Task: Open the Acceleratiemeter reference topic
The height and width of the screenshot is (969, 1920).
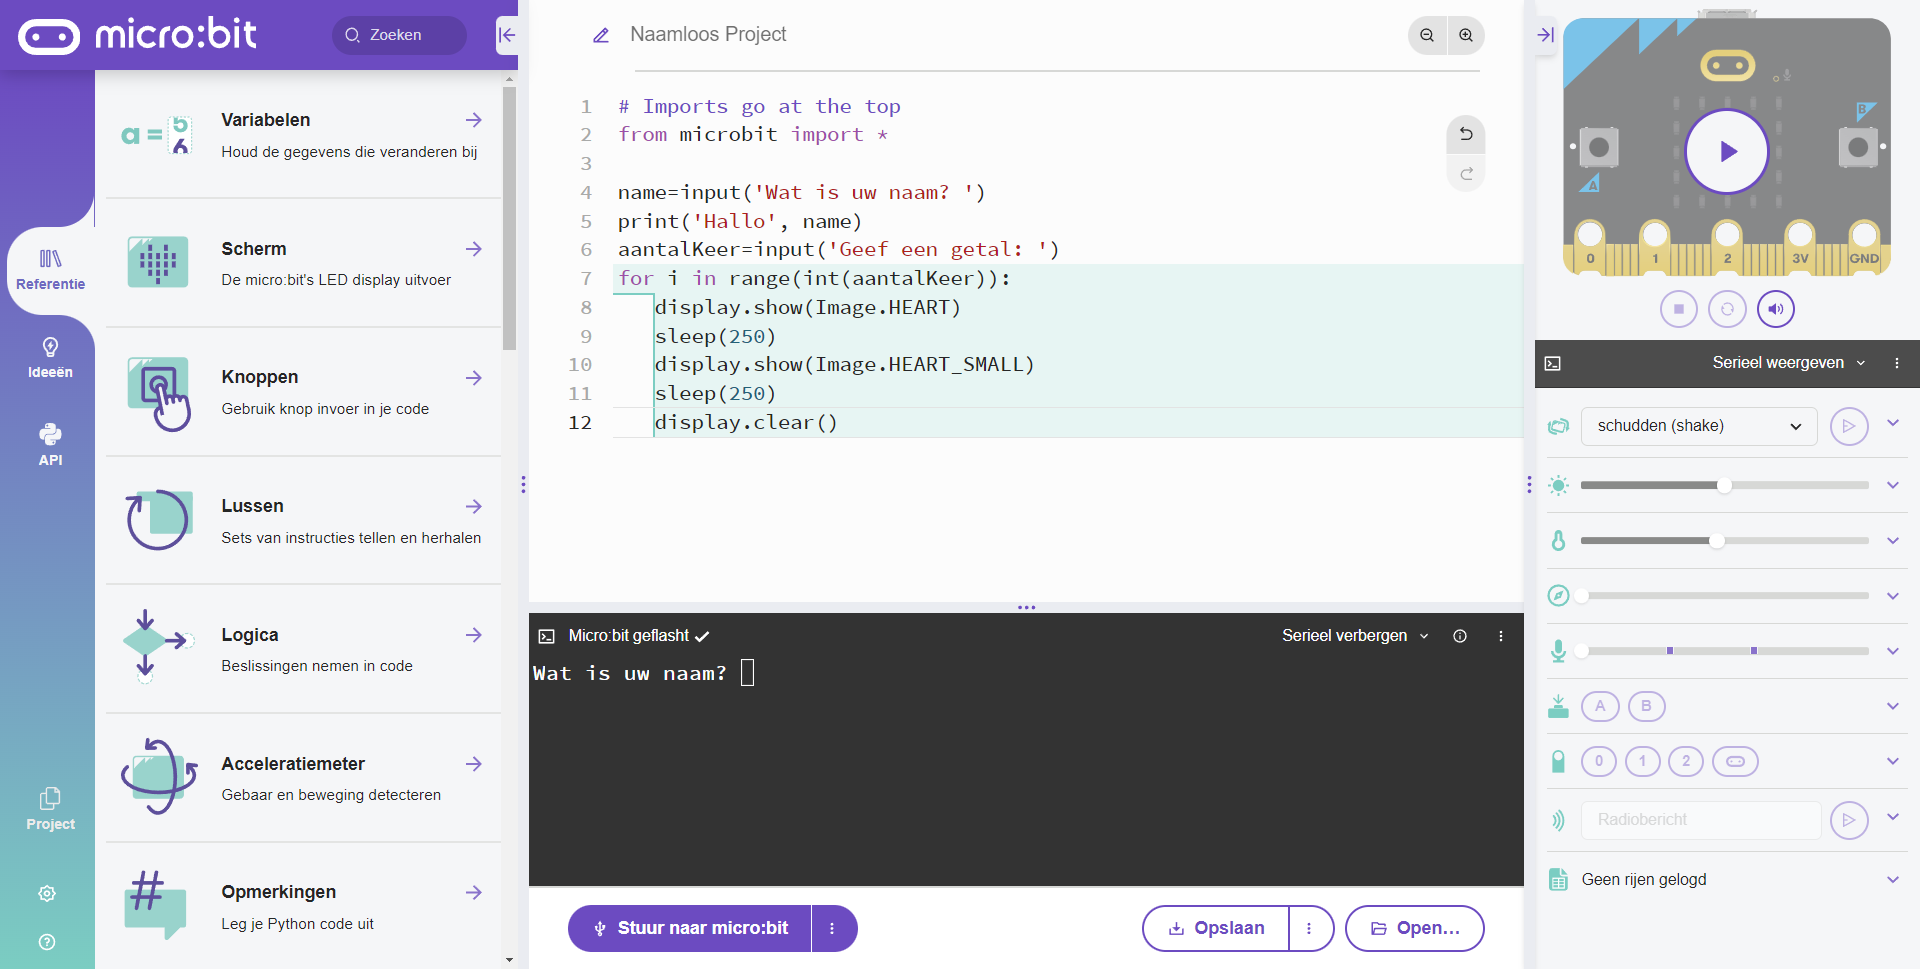Action: point(304,778)
